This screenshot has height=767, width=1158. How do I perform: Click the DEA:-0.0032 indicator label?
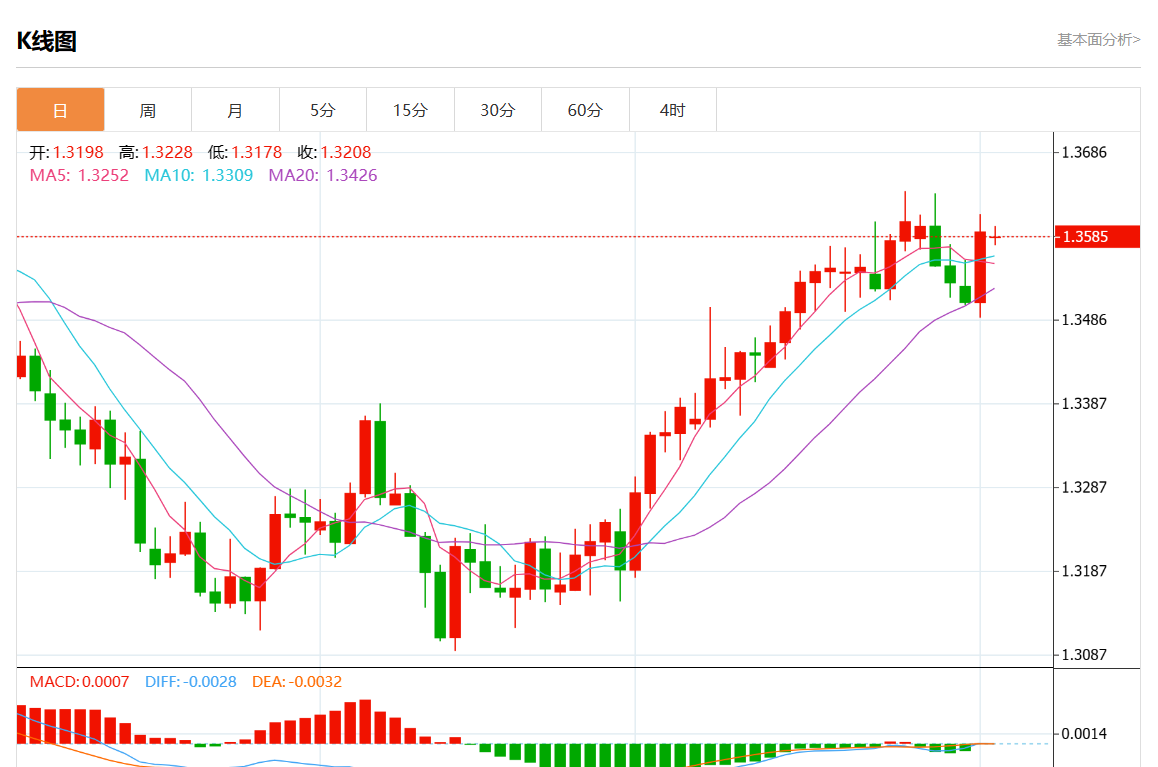(x=297, y=681)
